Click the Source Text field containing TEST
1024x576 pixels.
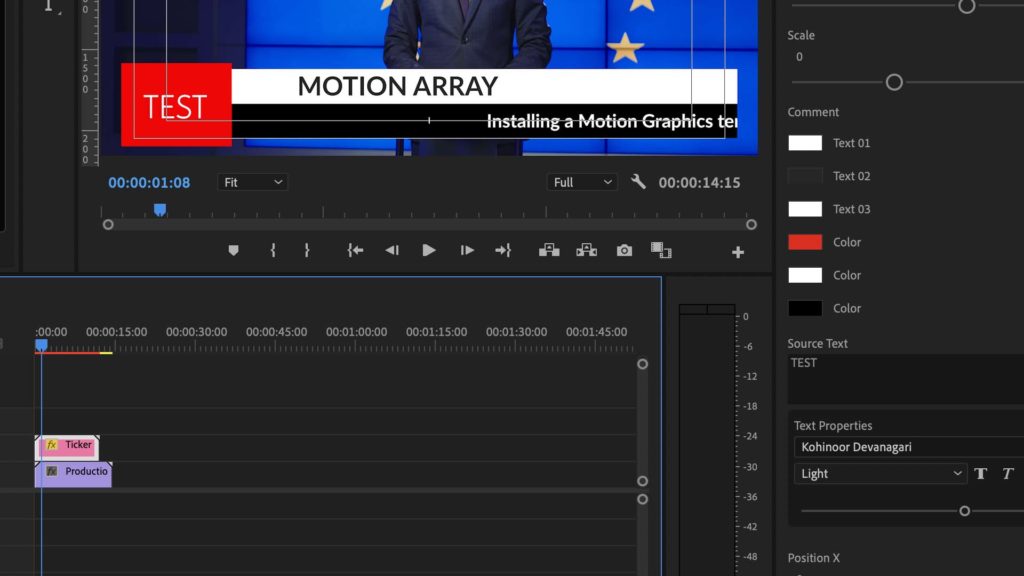[900, 377]
